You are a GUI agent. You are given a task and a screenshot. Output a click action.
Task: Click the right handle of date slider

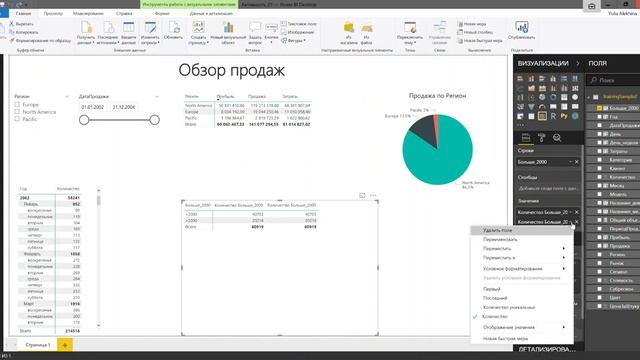154,120
